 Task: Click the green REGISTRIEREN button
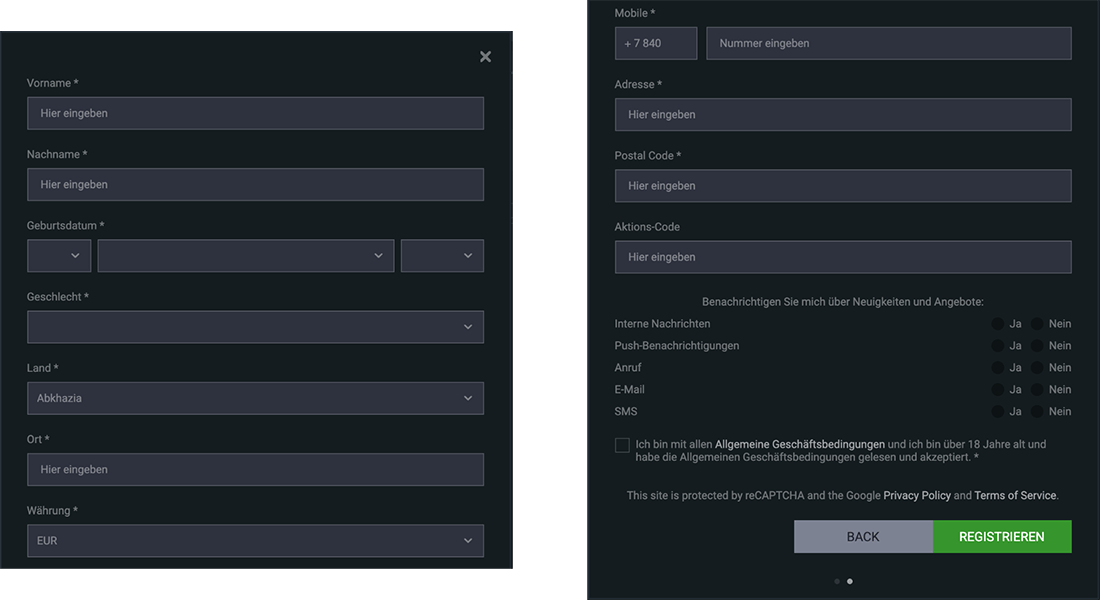coord(1001,536)
